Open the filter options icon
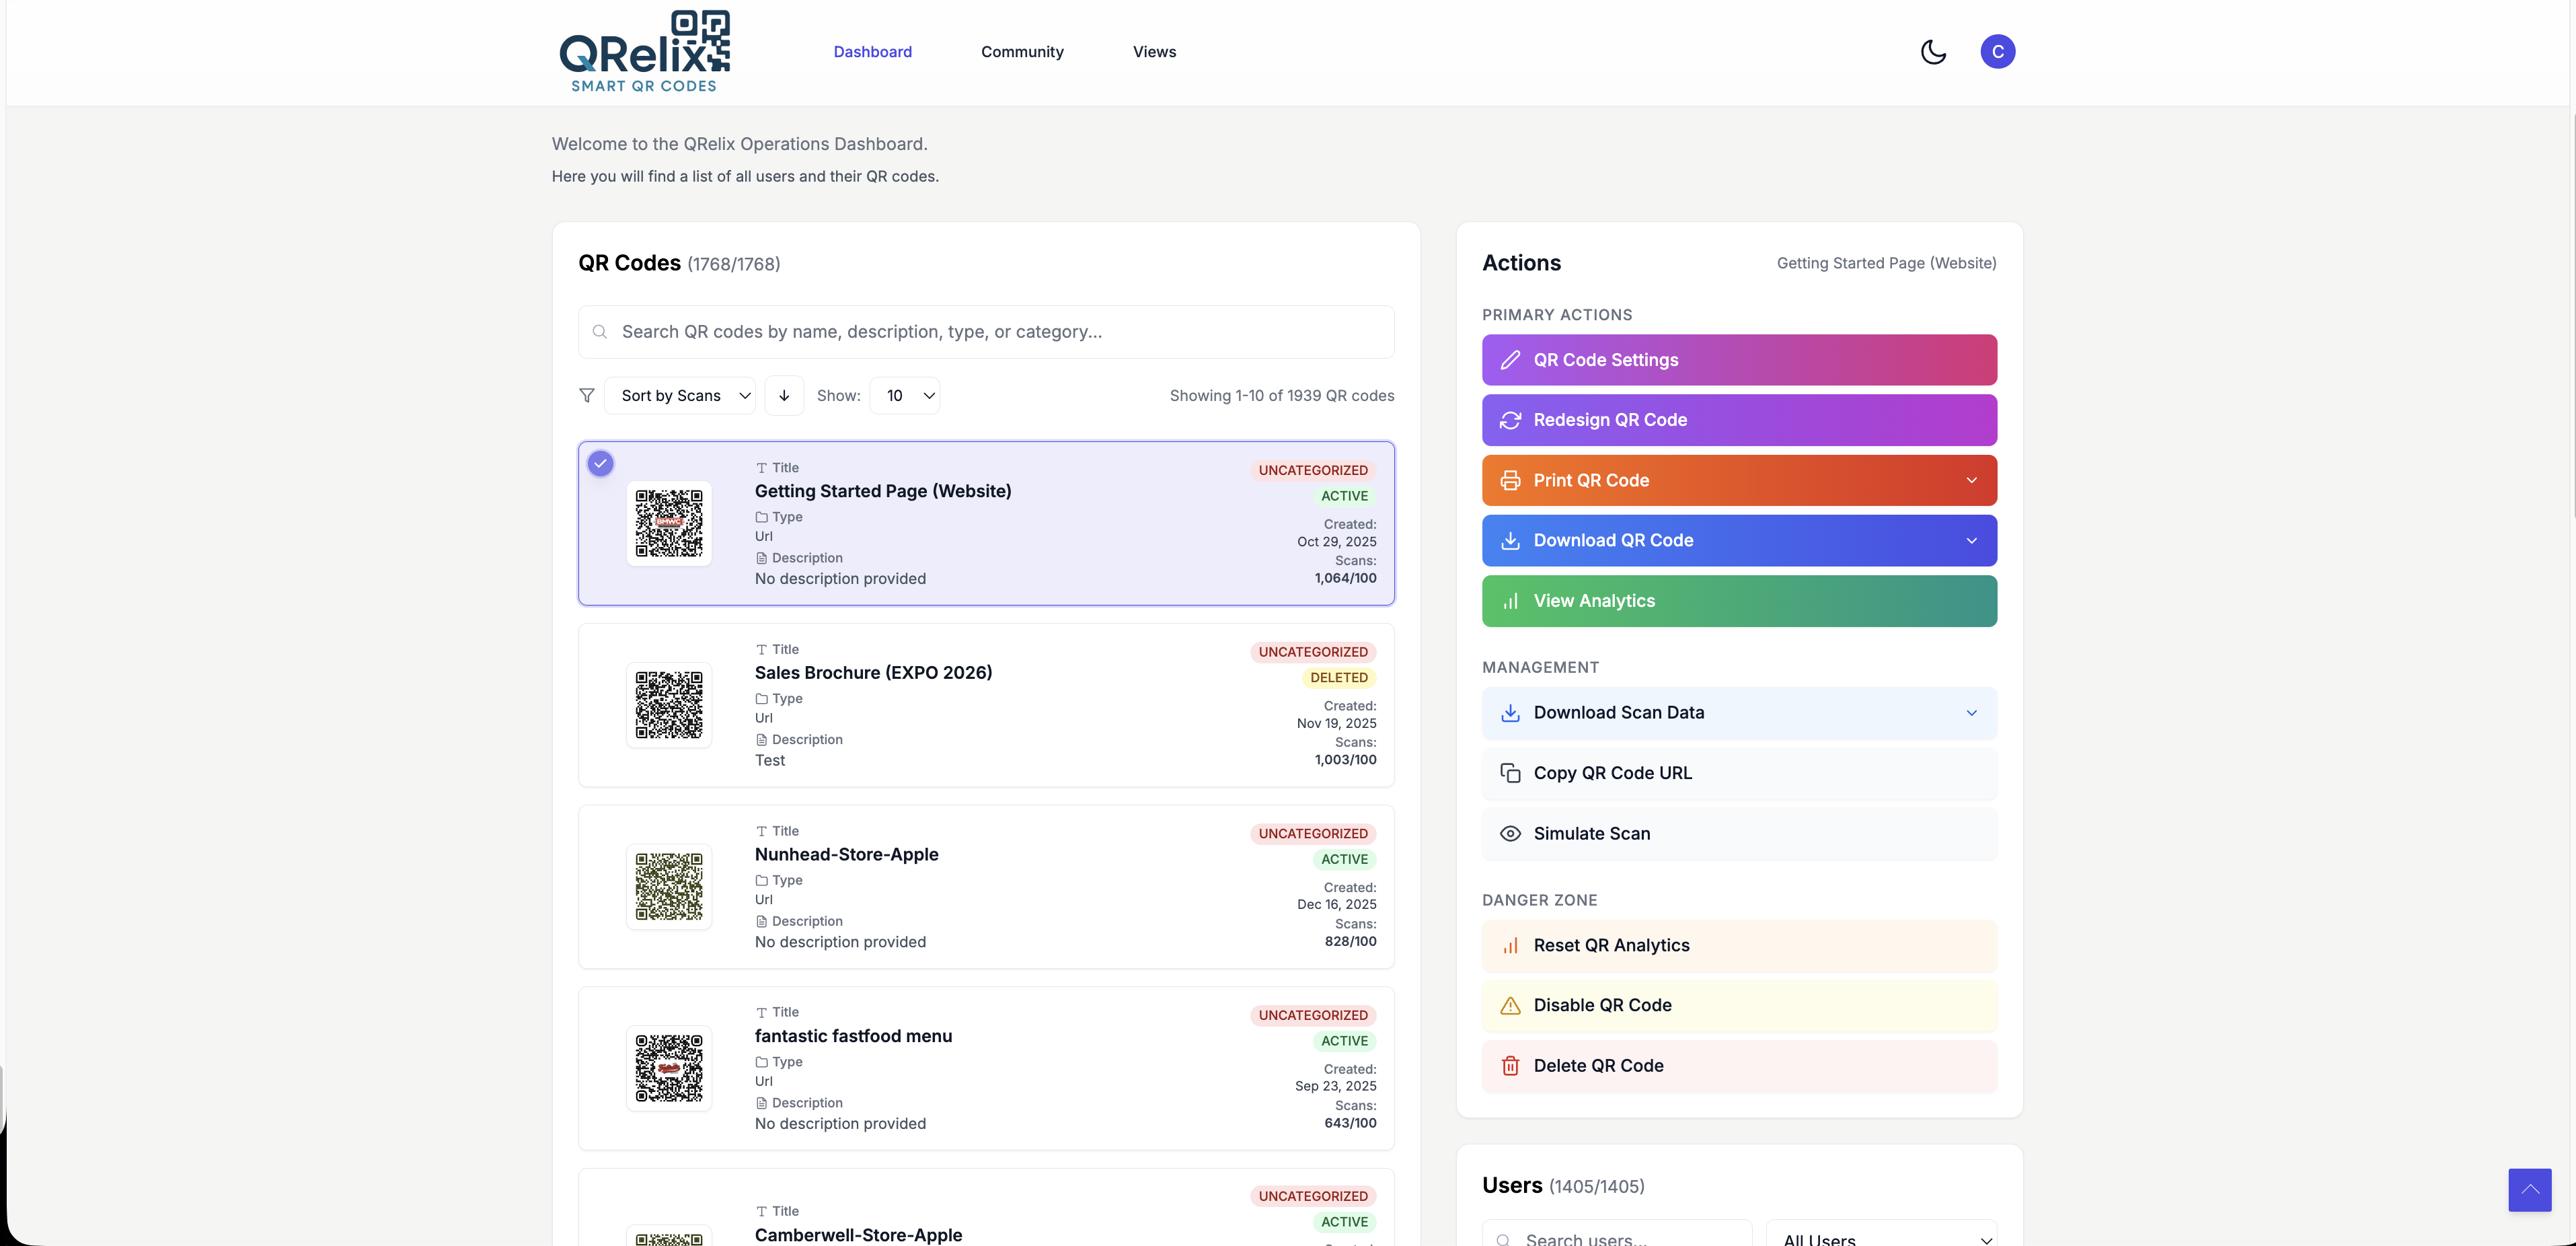Screen dimensions: 2576x1246 587,395
